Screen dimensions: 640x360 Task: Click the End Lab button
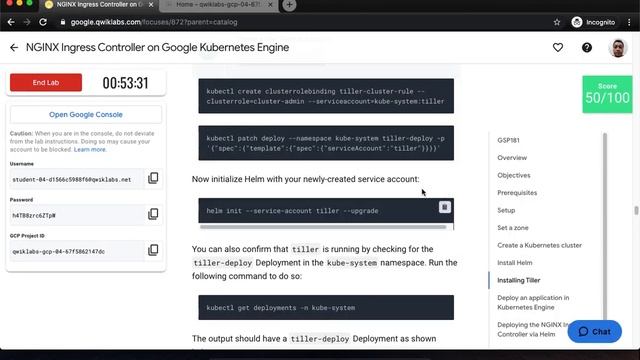click(x=46, y=82)
